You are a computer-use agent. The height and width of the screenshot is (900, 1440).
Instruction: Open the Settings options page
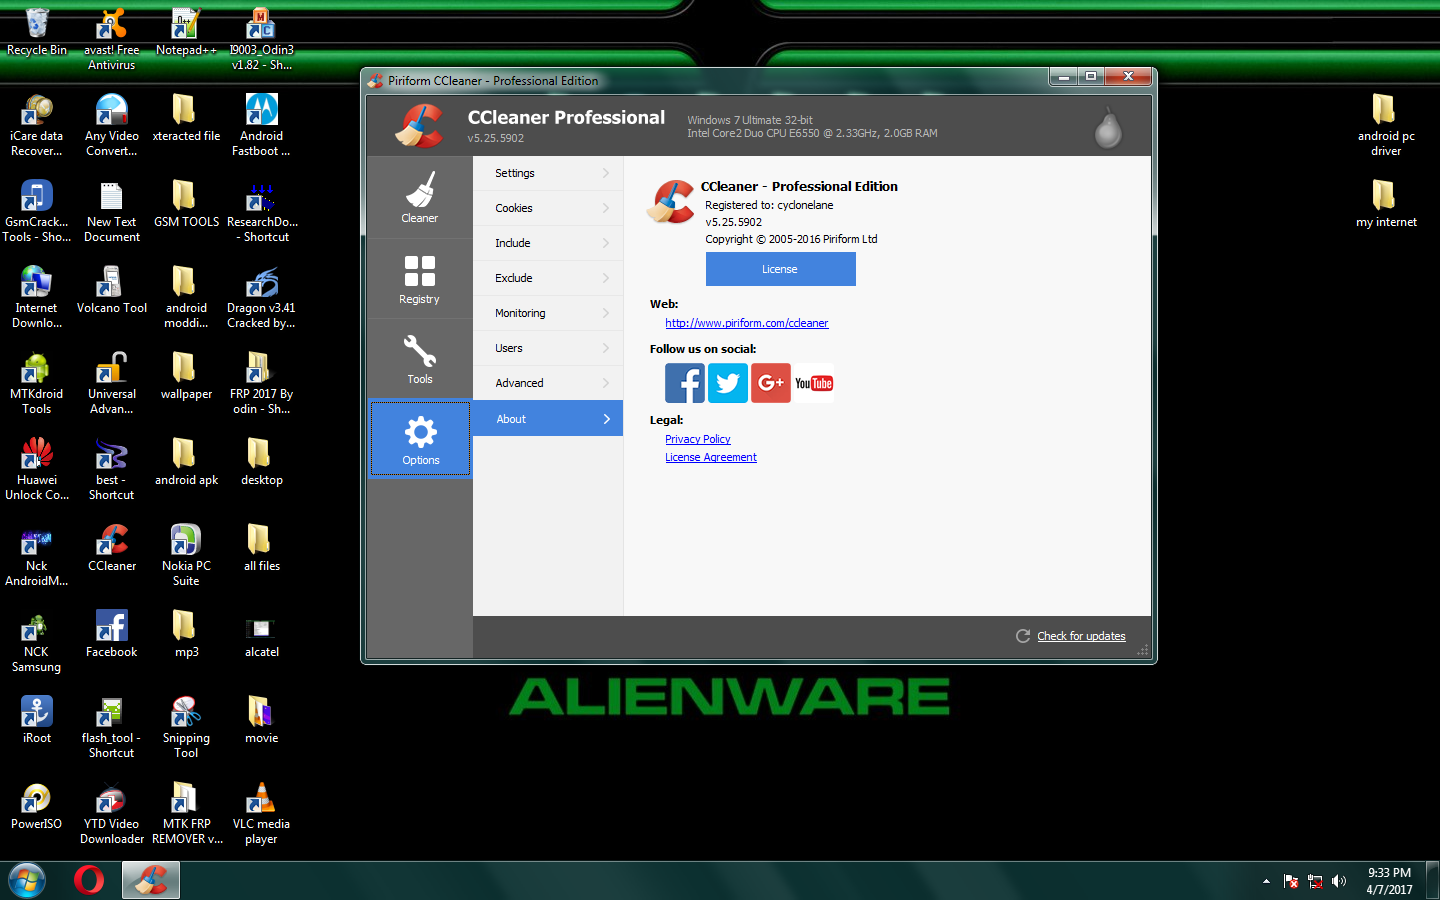[548, 173]
